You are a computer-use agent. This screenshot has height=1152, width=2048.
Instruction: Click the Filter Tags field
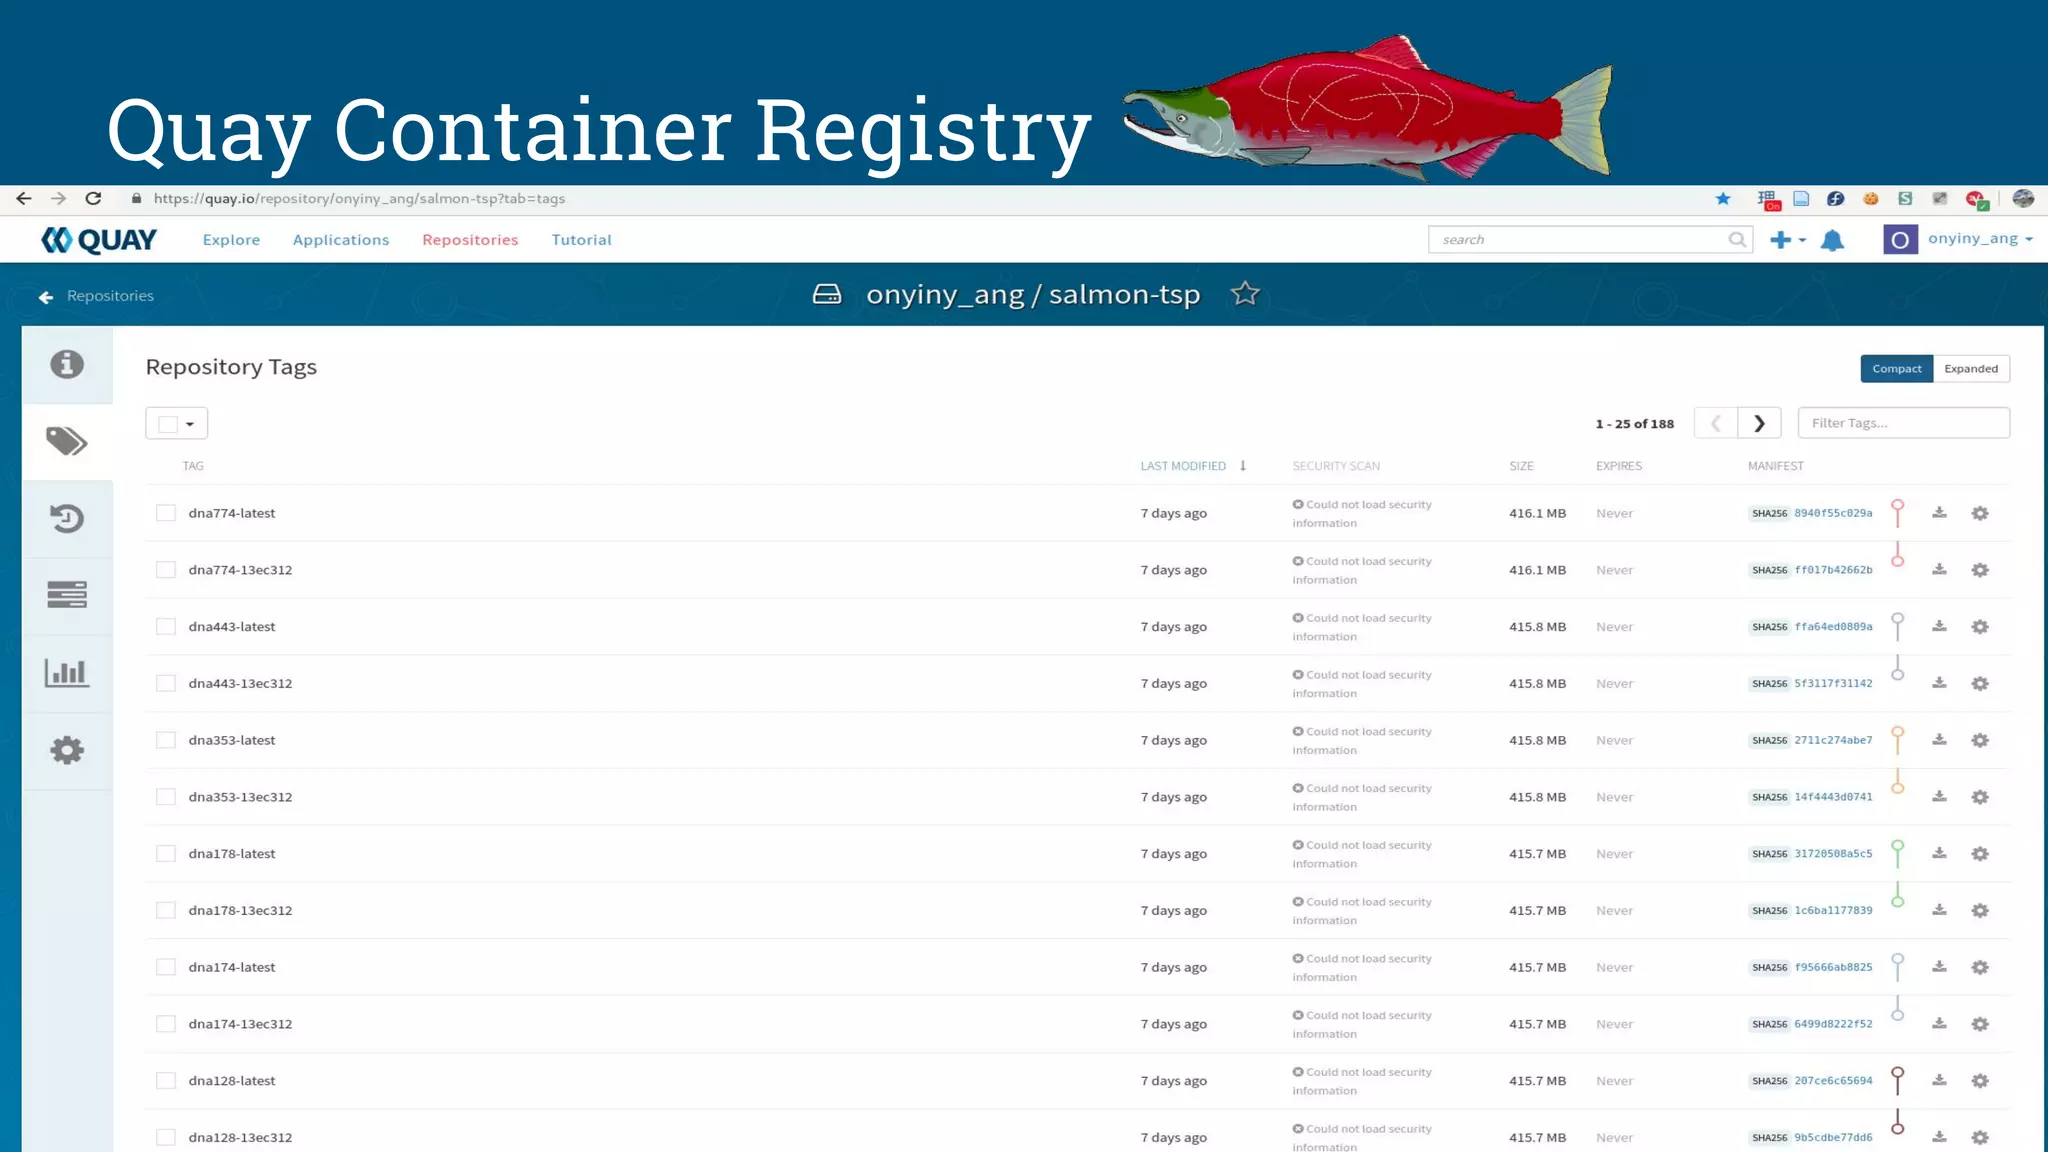point(1904,423)
